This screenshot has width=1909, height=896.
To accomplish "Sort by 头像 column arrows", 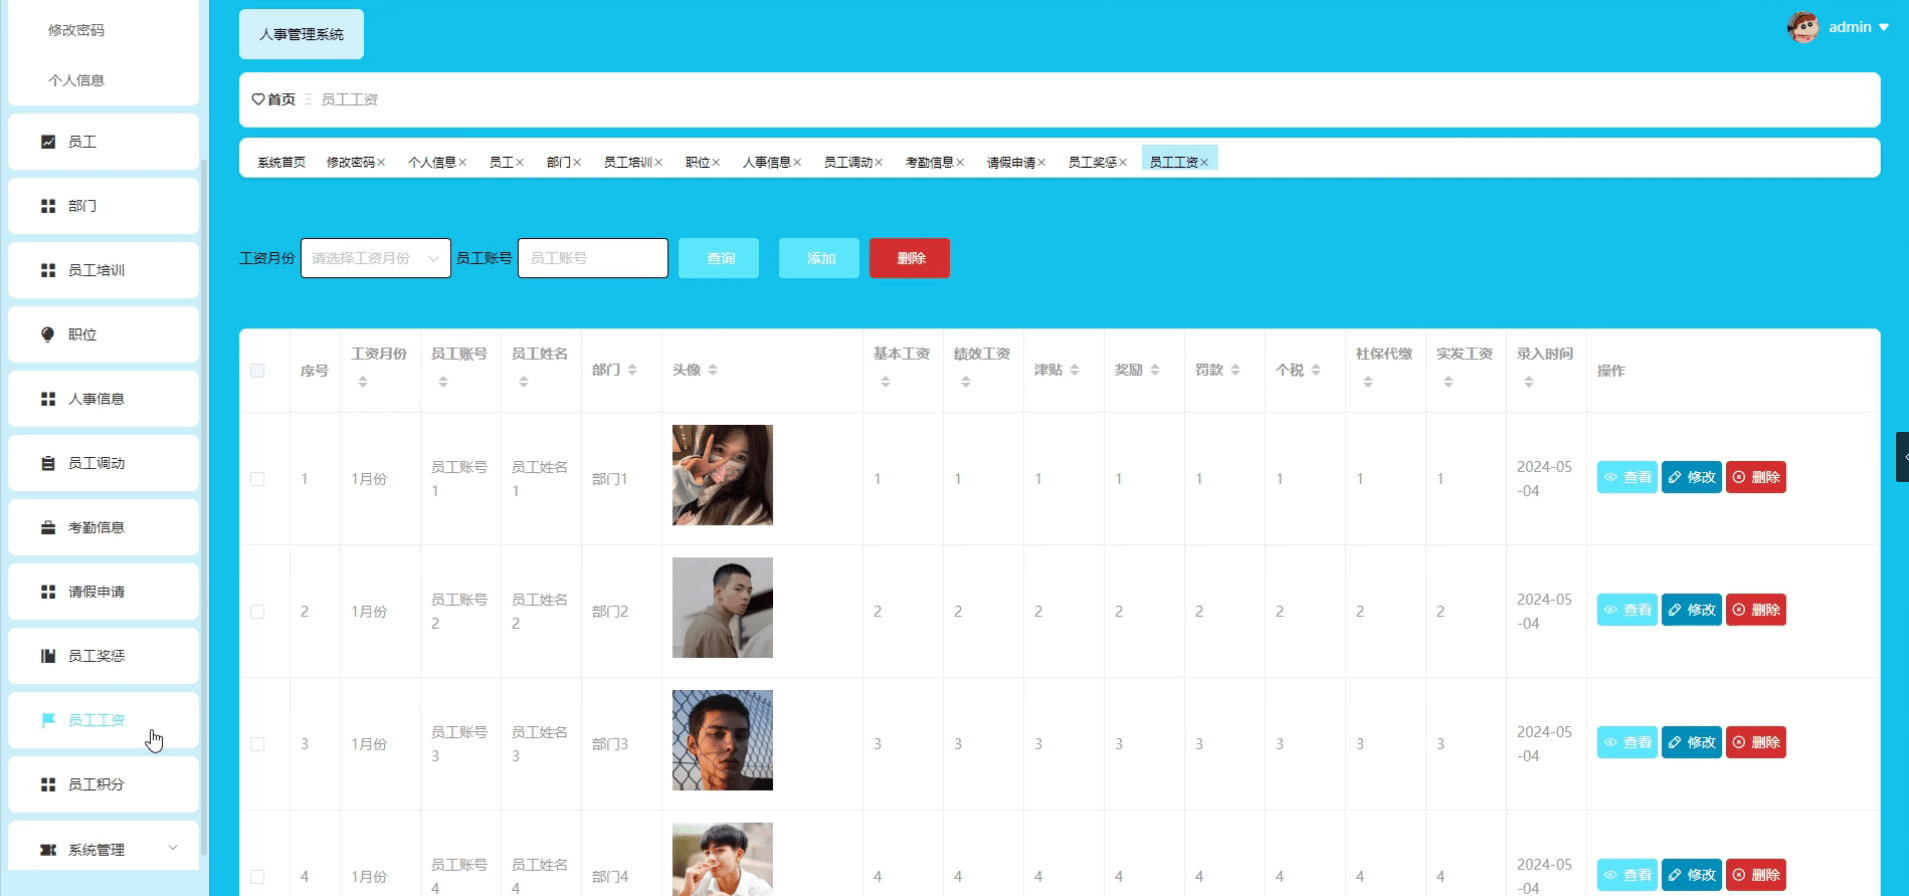I will point(713,370).
